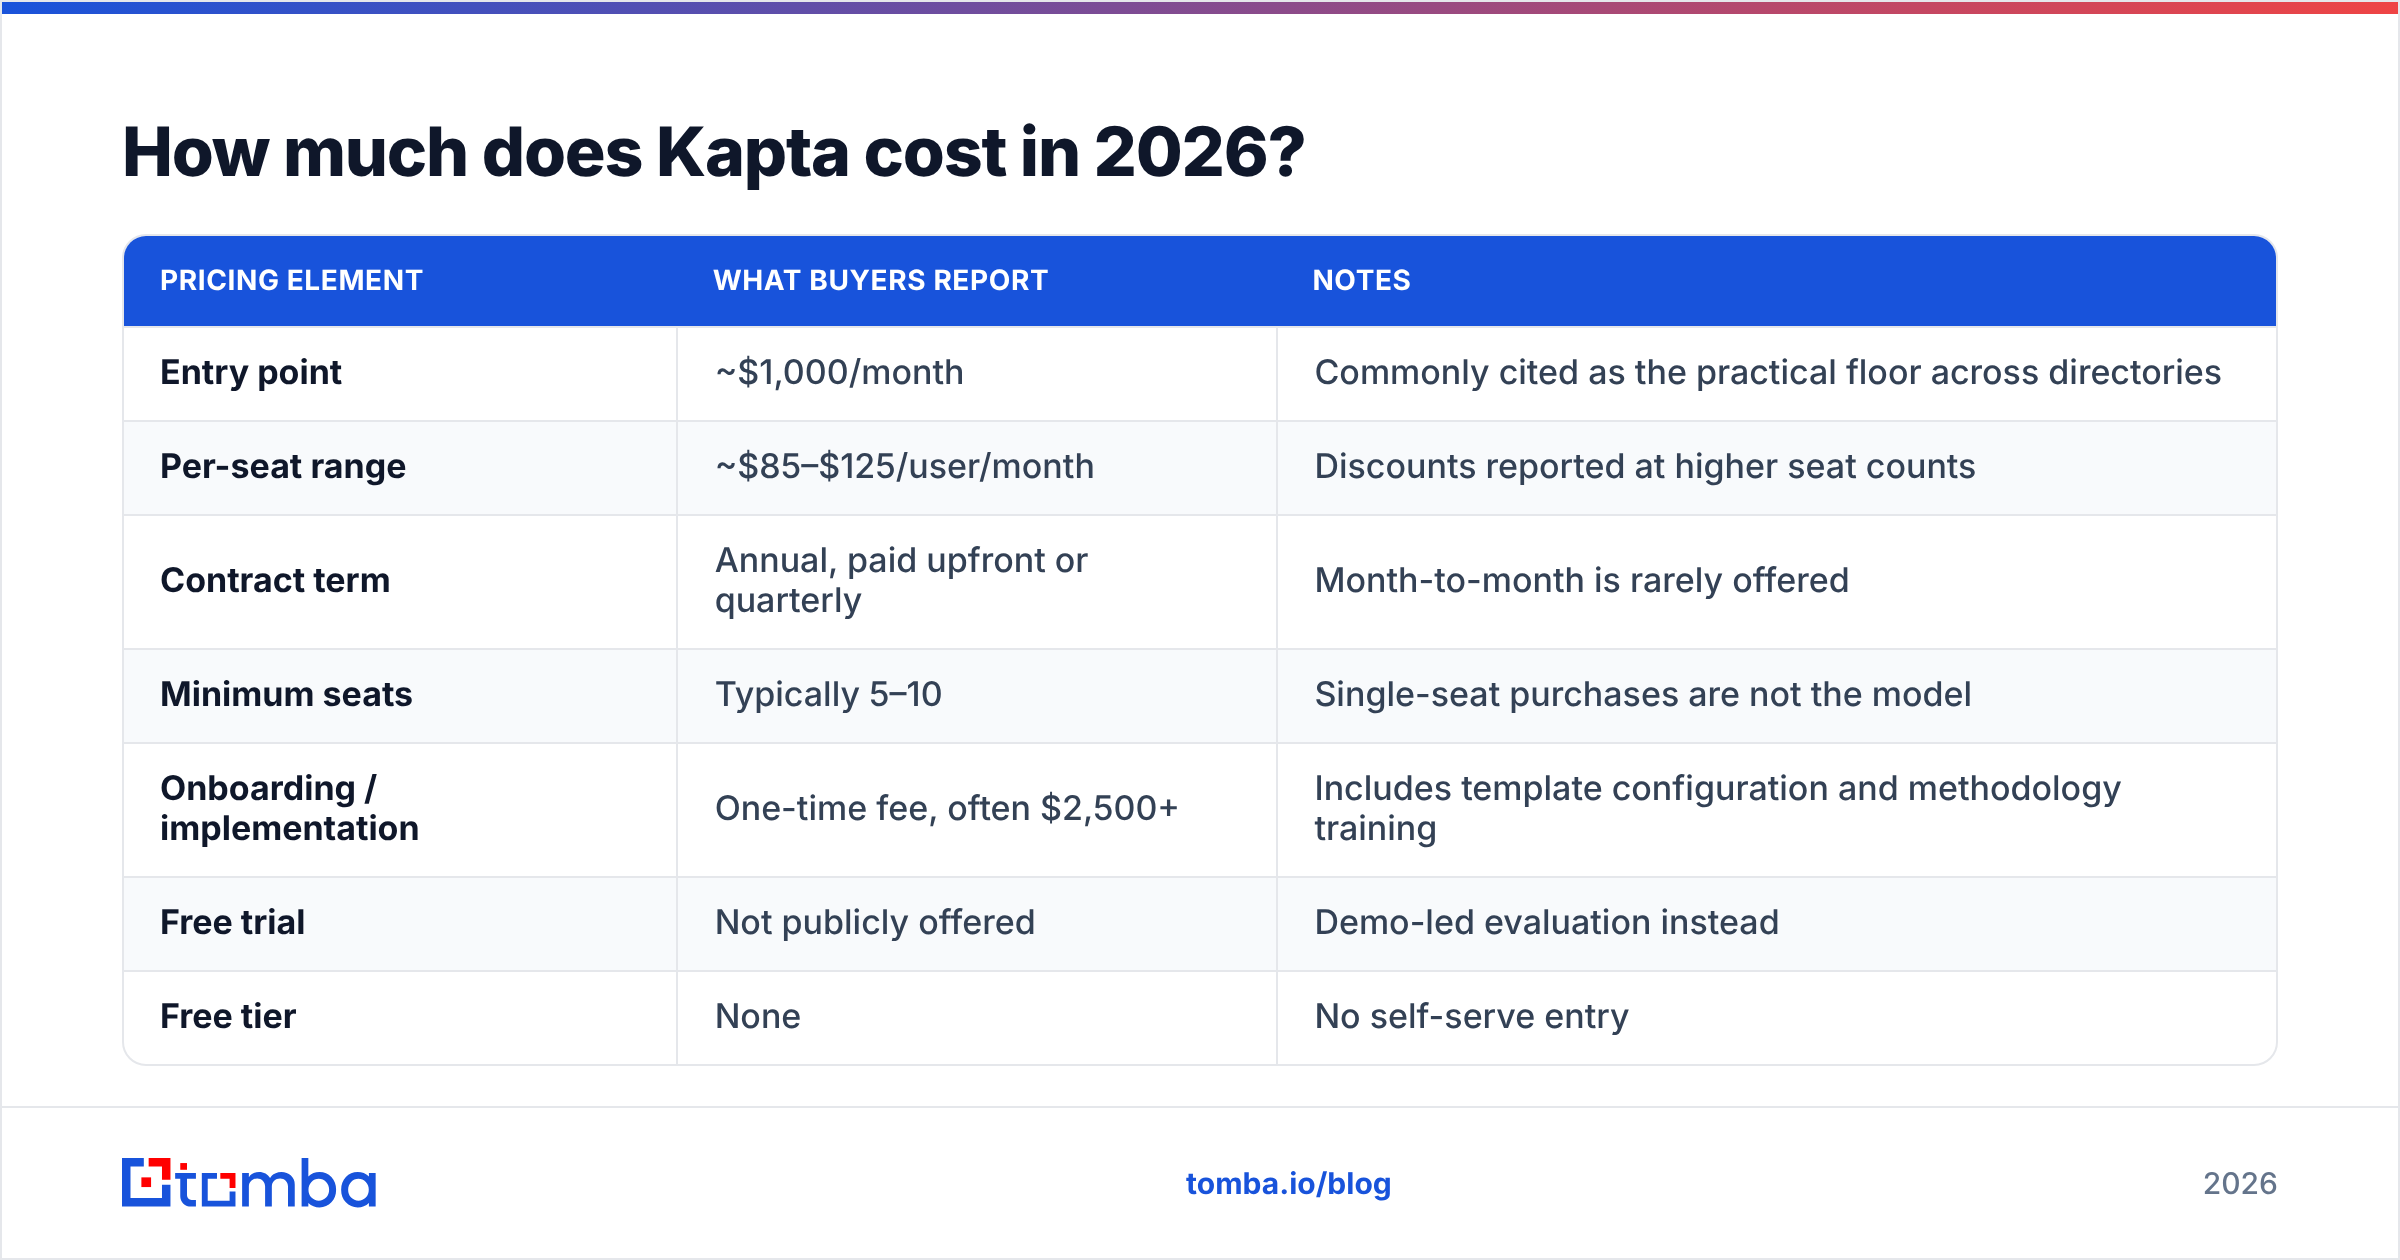Screen dimensions: 2400x1260
Task: Click "Month-to-month is rarely offered" note
Action: point(1581,581)
